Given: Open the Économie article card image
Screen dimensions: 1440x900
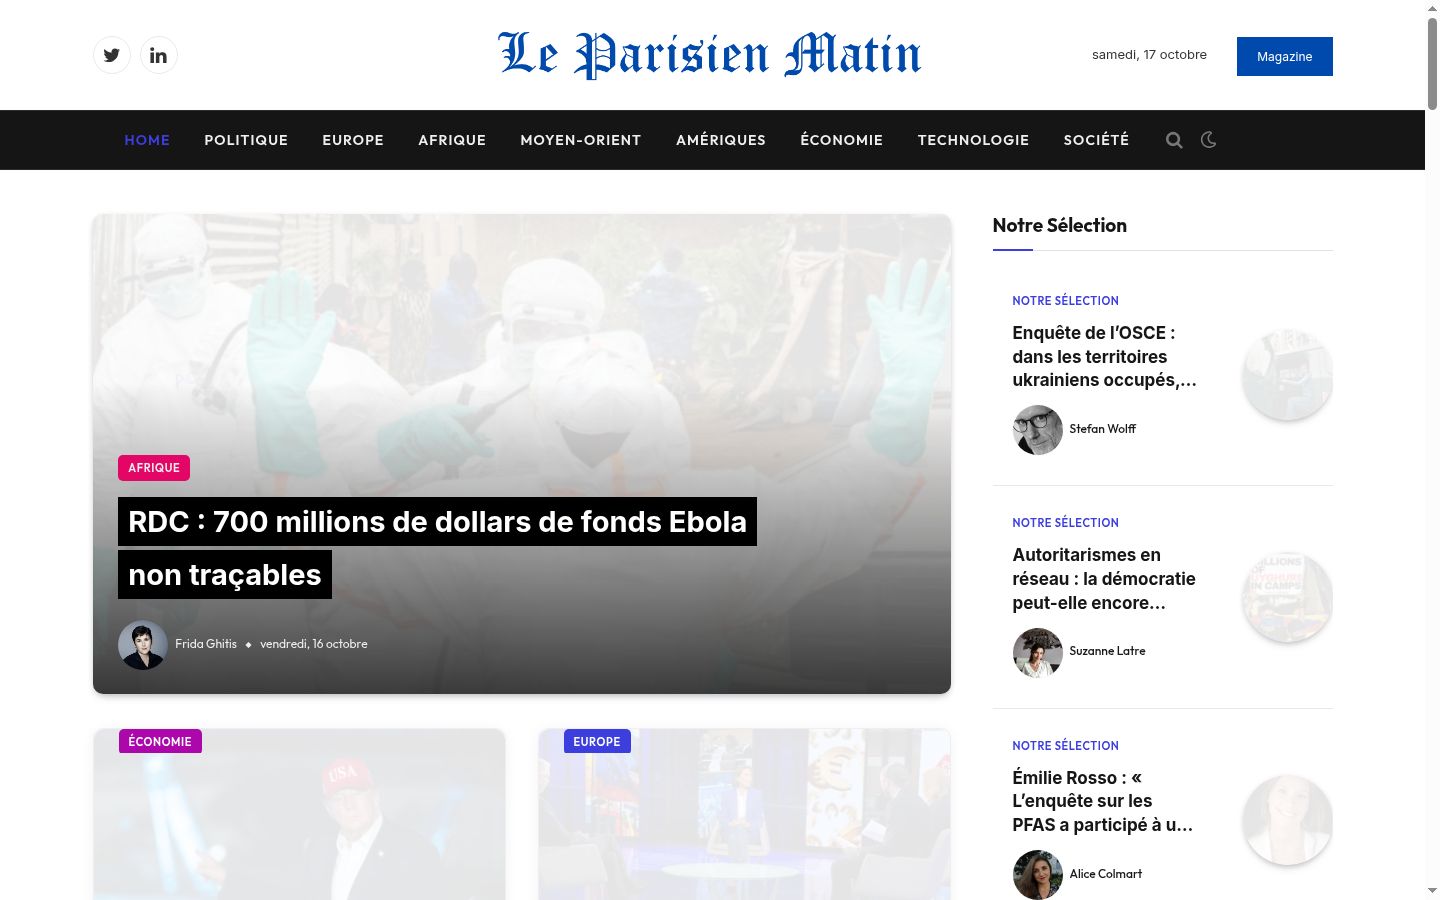Looking at the screenshot, I should (x=299, y=815).
